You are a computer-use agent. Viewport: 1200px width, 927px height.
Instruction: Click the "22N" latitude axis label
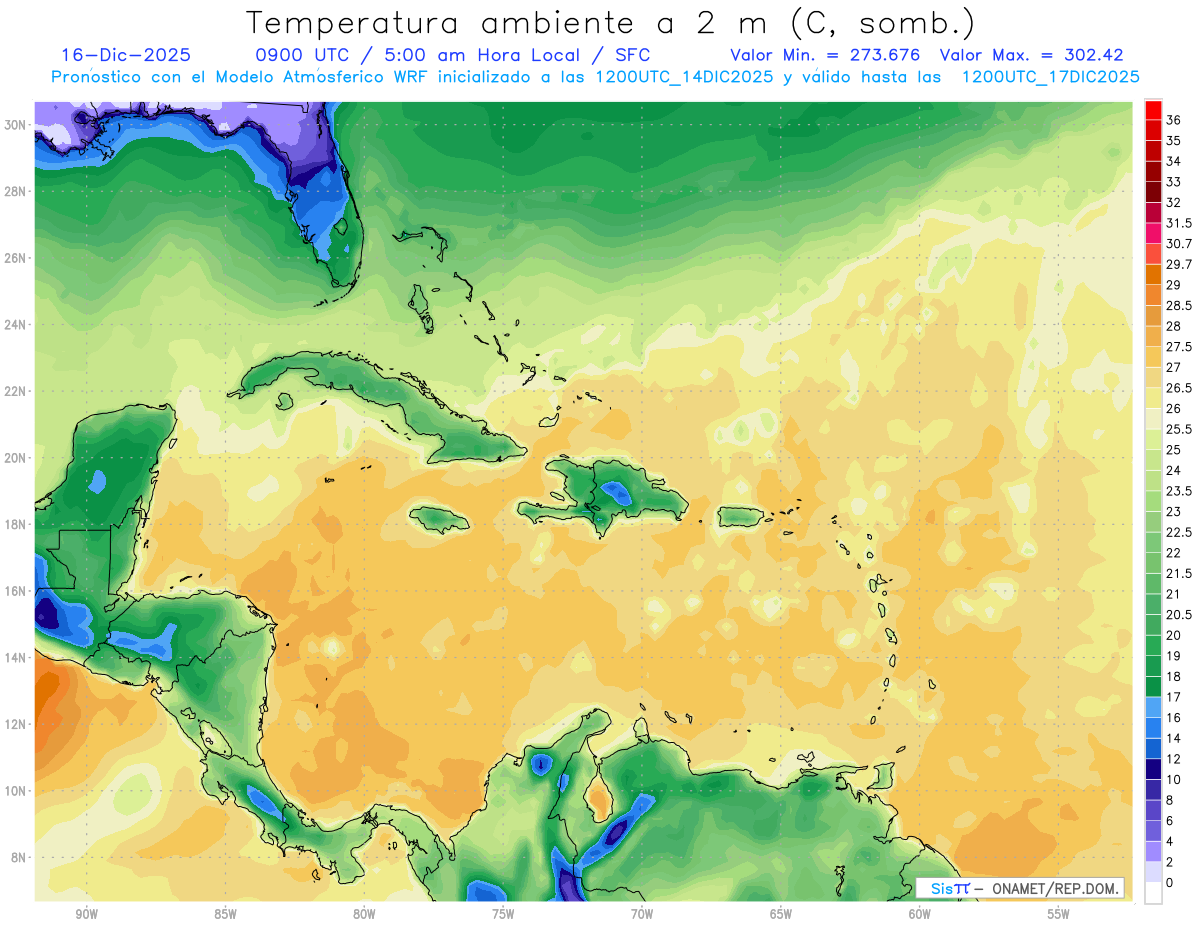pos(17,391)
